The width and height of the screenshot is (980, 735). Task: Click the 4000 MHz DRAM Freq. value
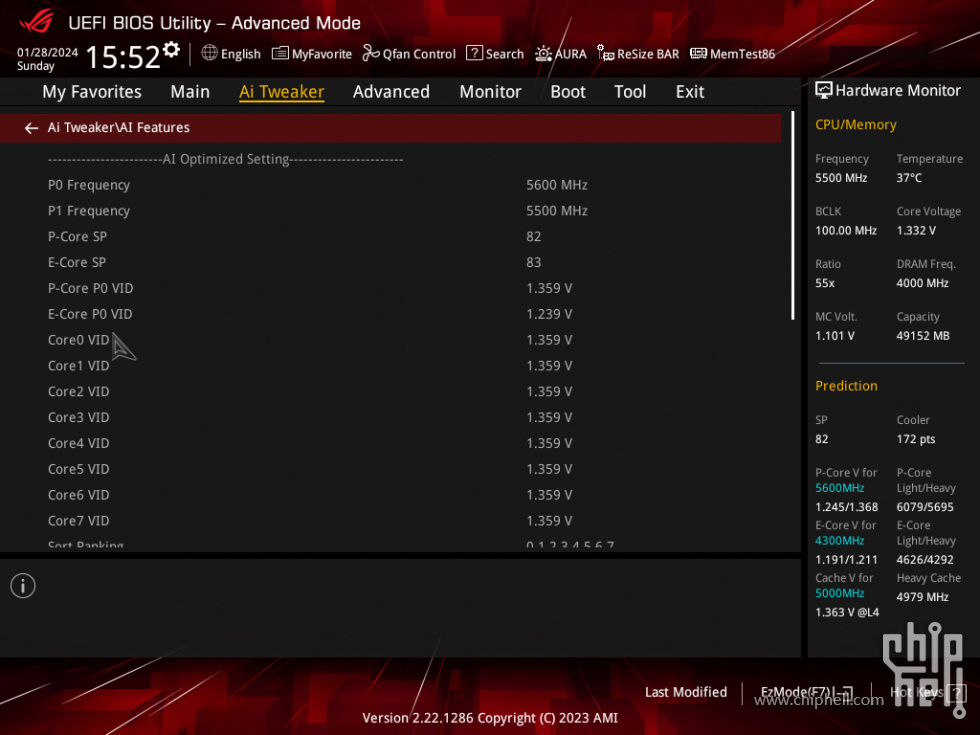[922, 283]
